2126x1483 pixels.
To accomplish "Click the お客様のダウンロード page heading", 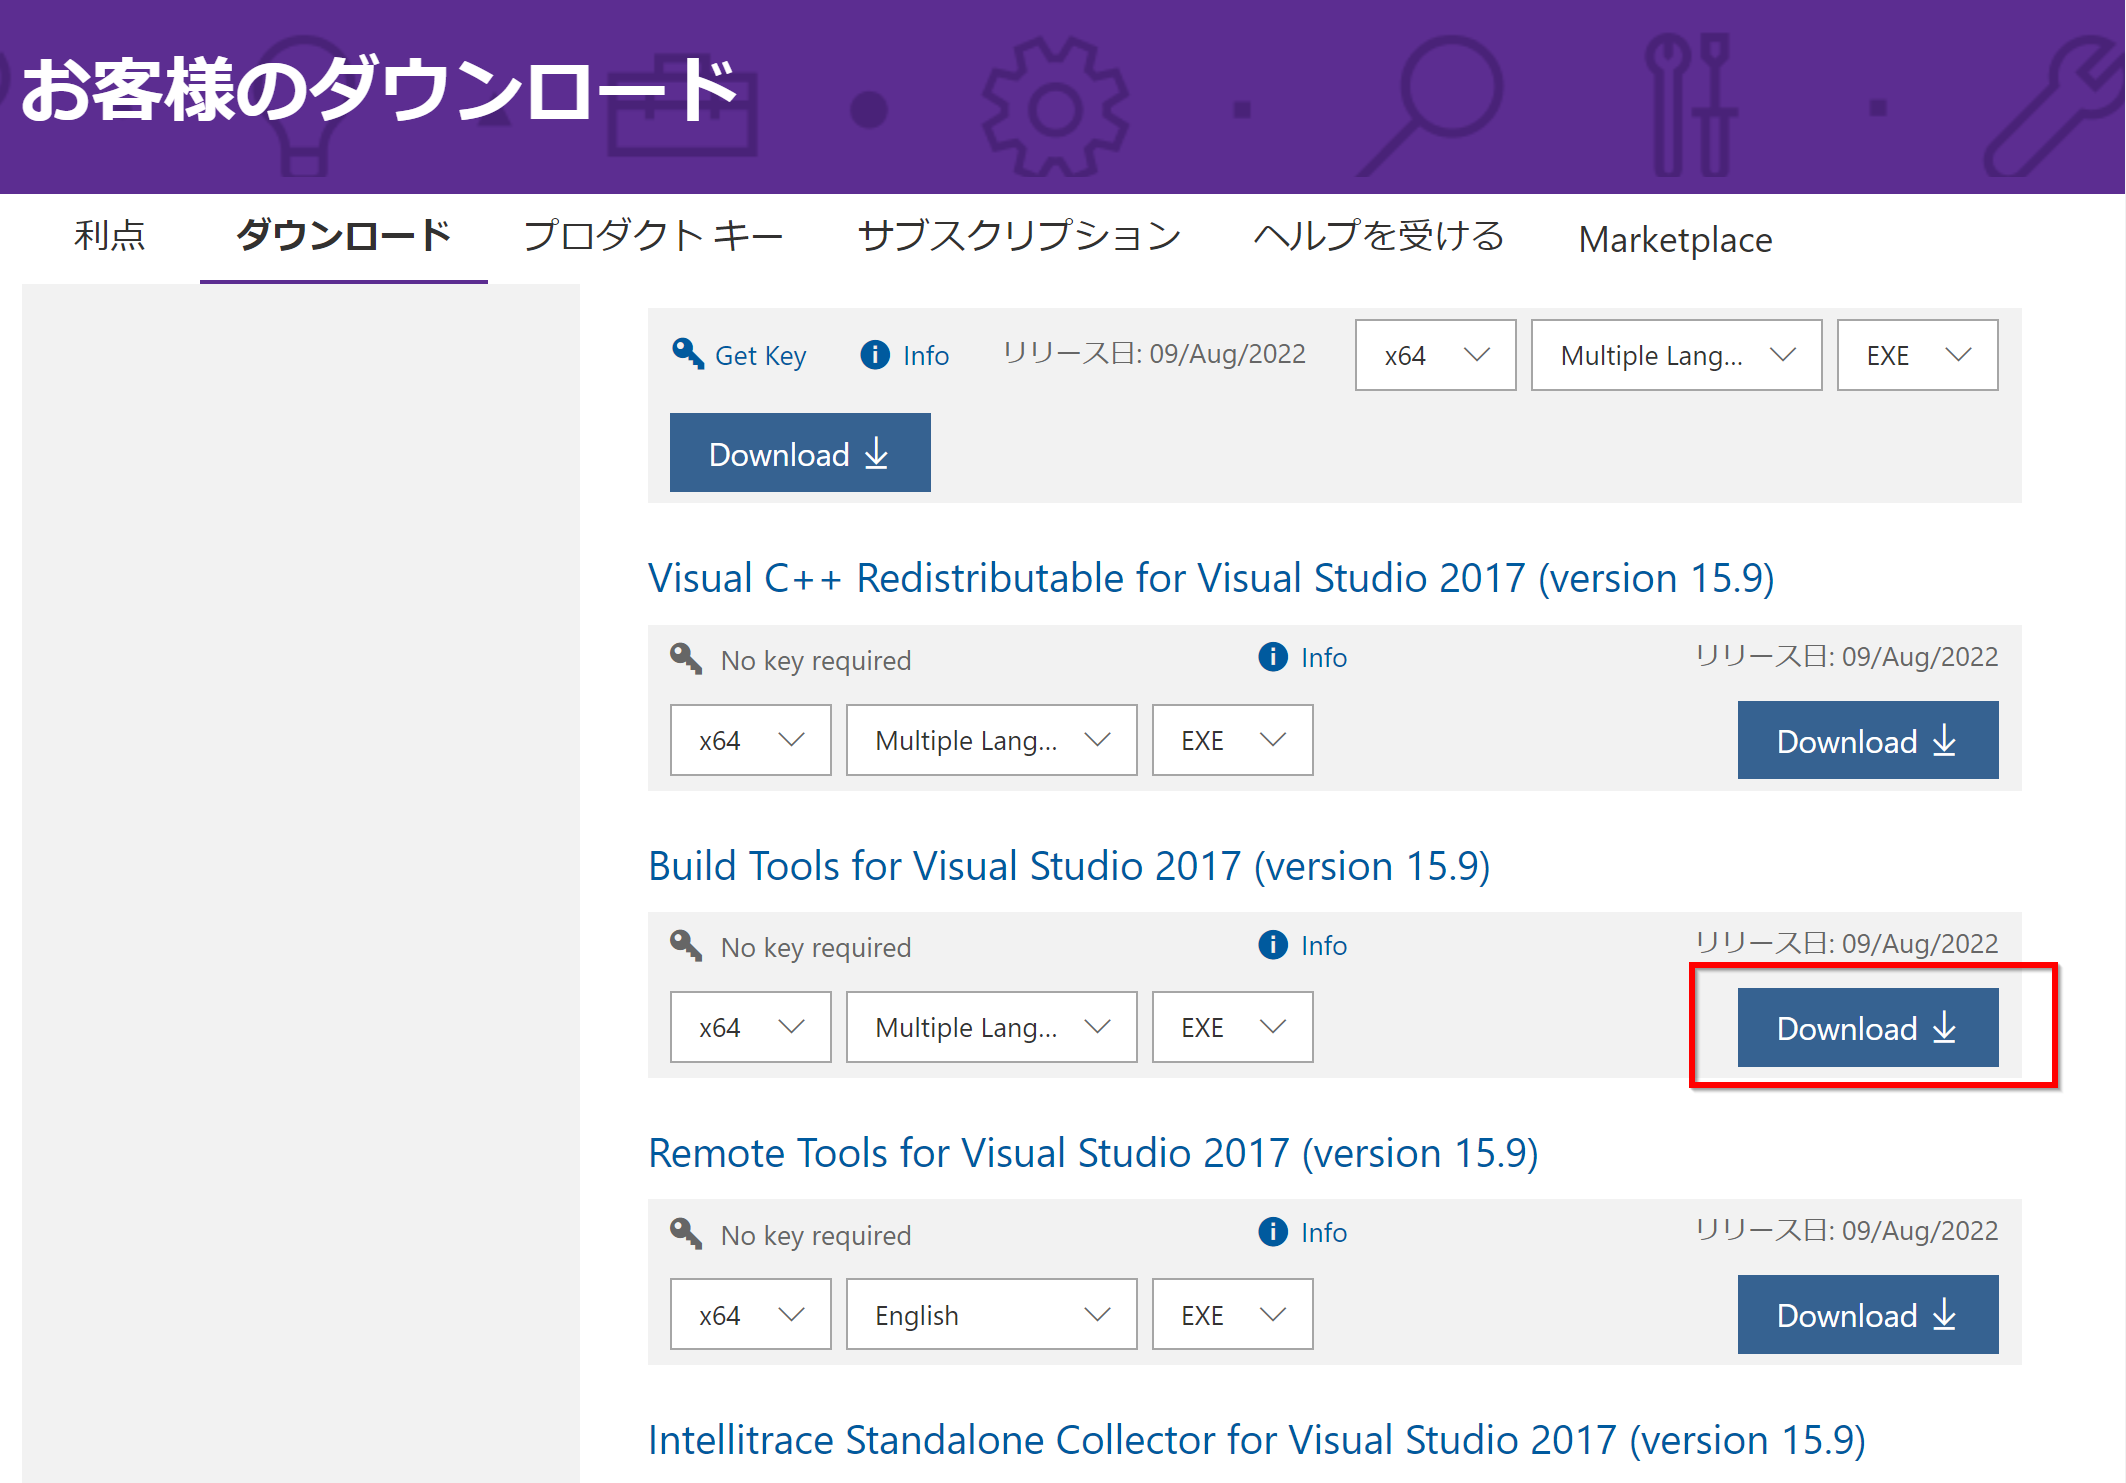I will pos(380,90).
